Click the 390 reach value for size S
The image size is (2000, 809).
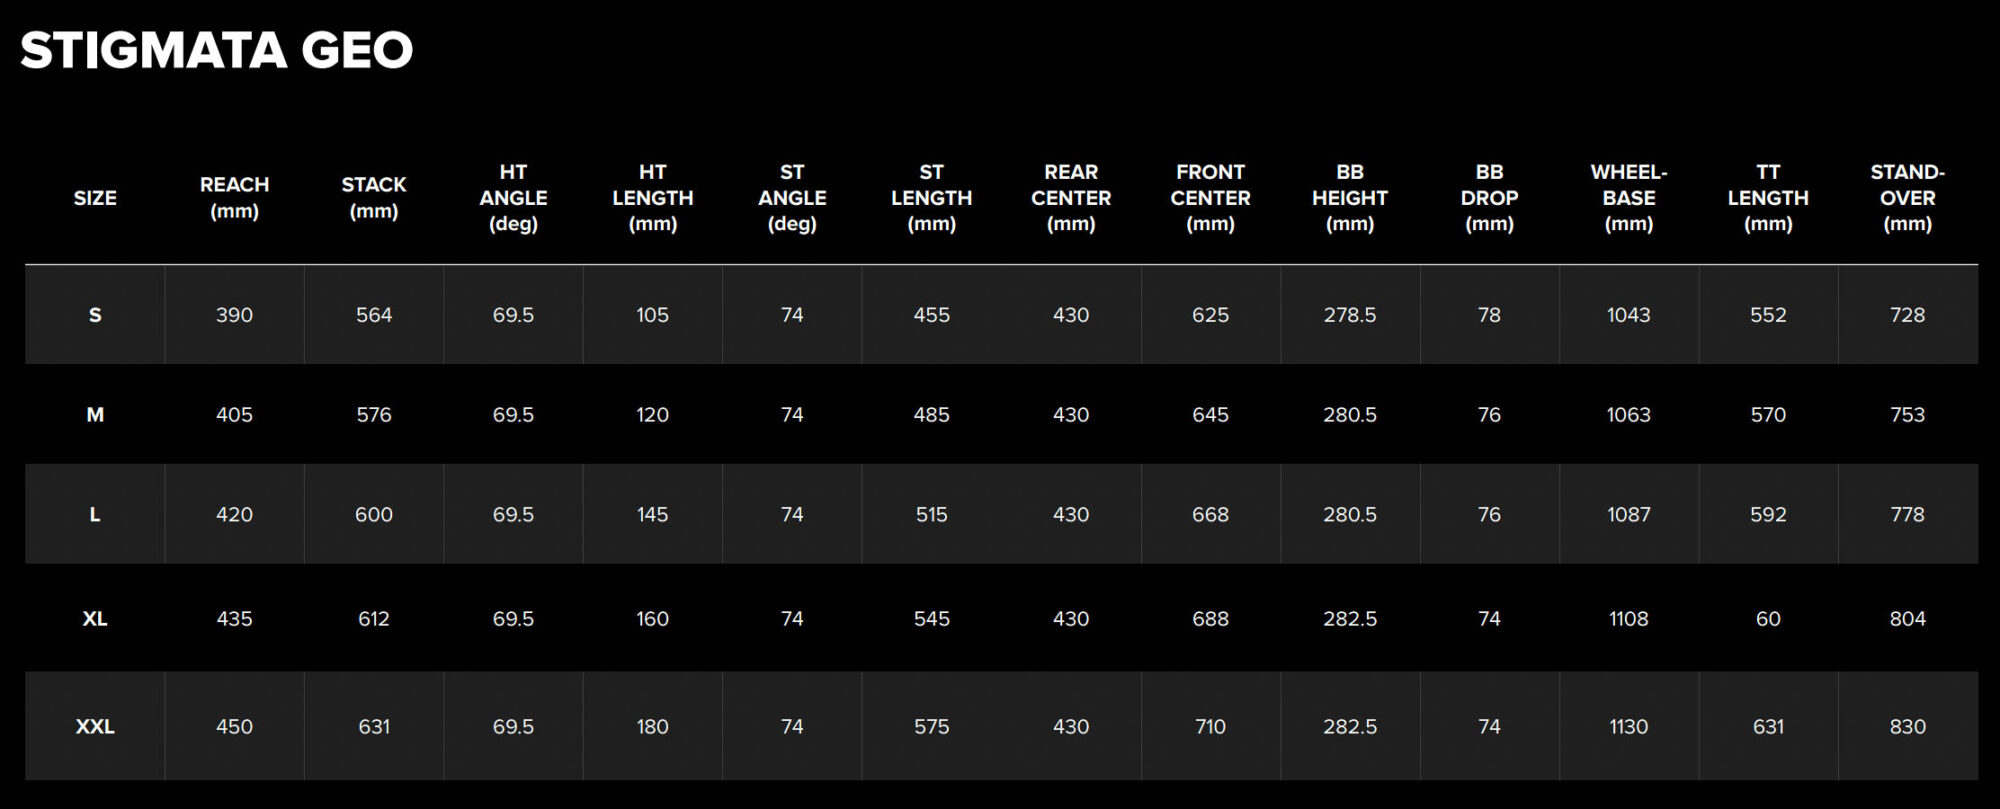pos(234,315)
